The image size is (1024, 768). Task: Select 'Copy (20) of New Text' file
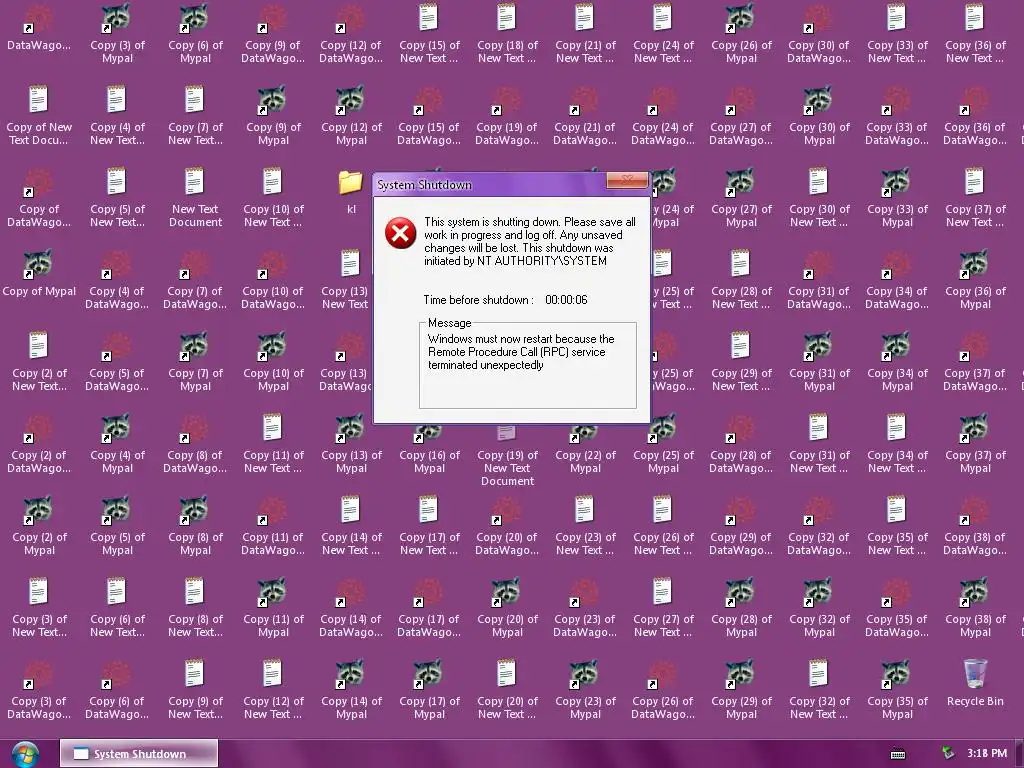coord(507,690)
